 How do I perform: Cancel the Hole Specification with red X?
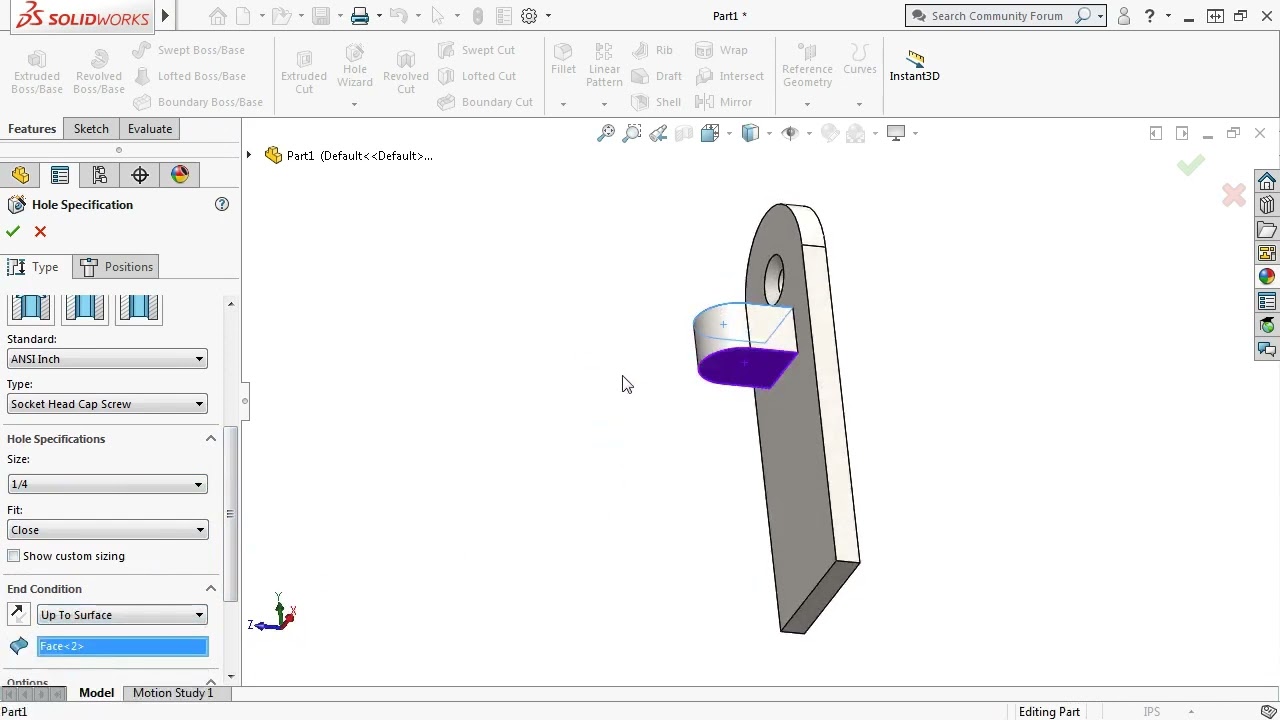click(x=40, y=232)
